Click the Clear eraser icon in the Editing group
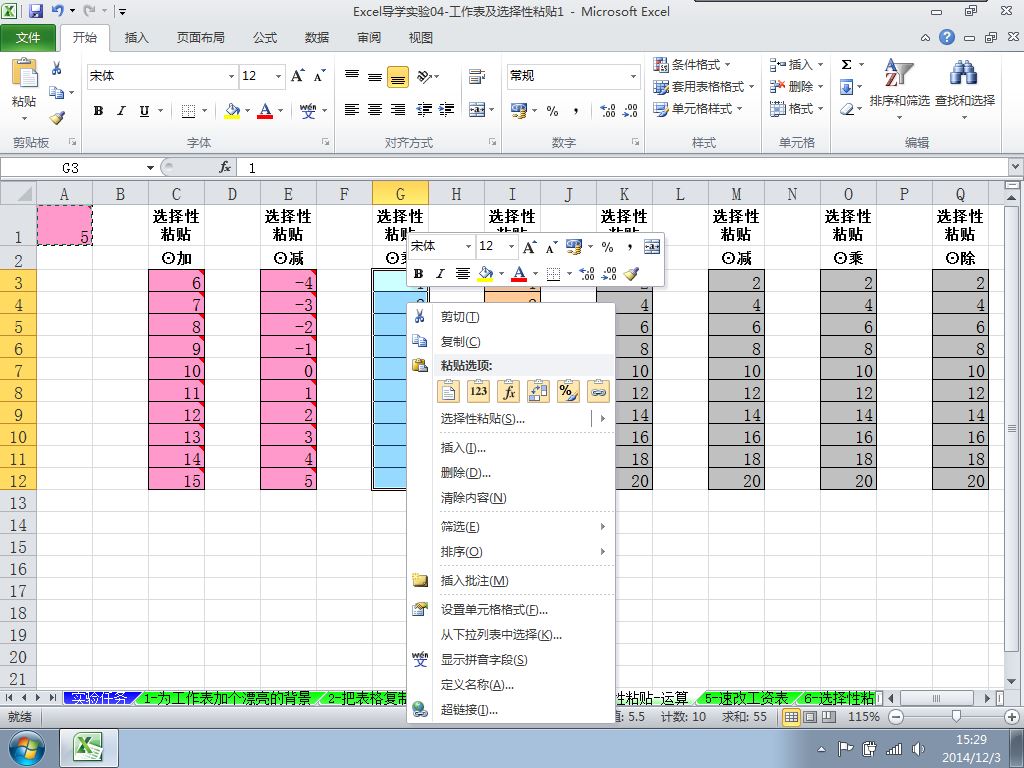The width and height of the screenshot is (1024, 768). pos(847,108)
